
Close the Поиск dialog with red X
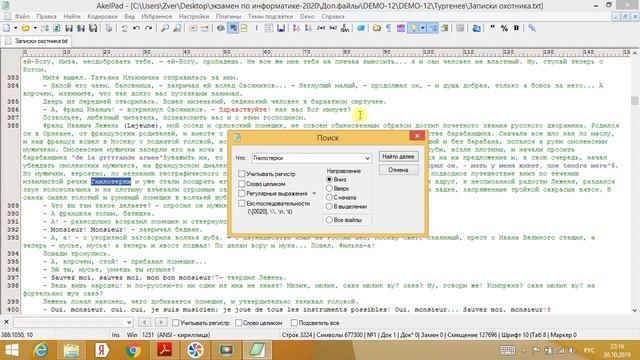(417, 136)
